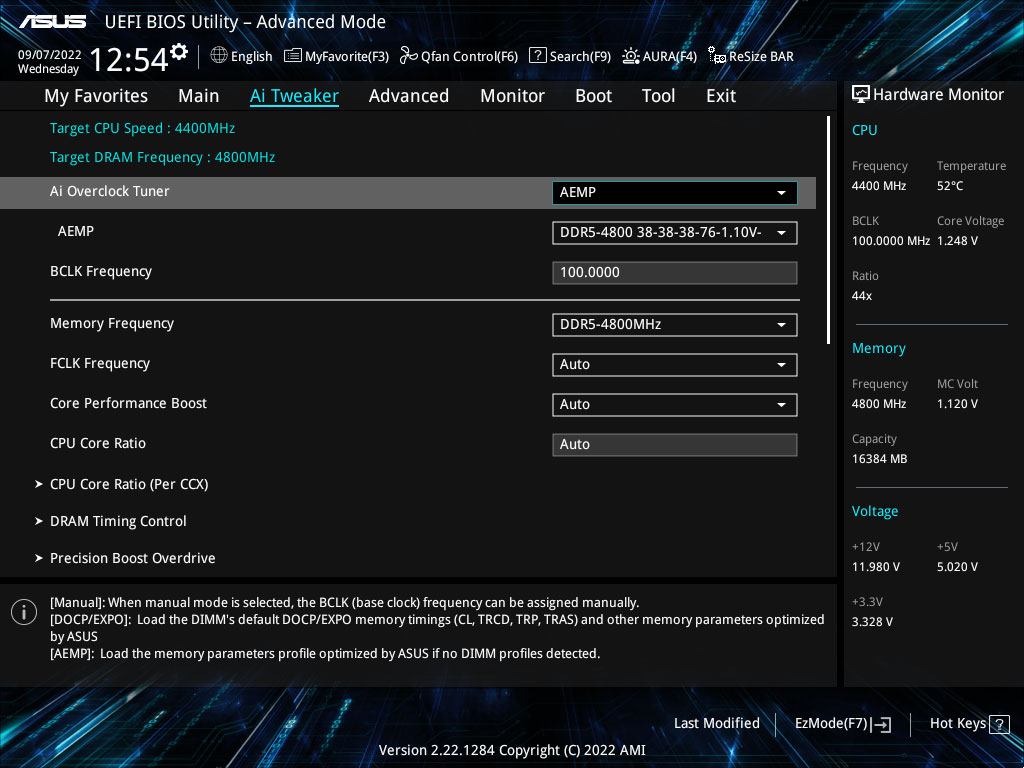
Task: Switch to the Advanced tab
Action: 409,95
